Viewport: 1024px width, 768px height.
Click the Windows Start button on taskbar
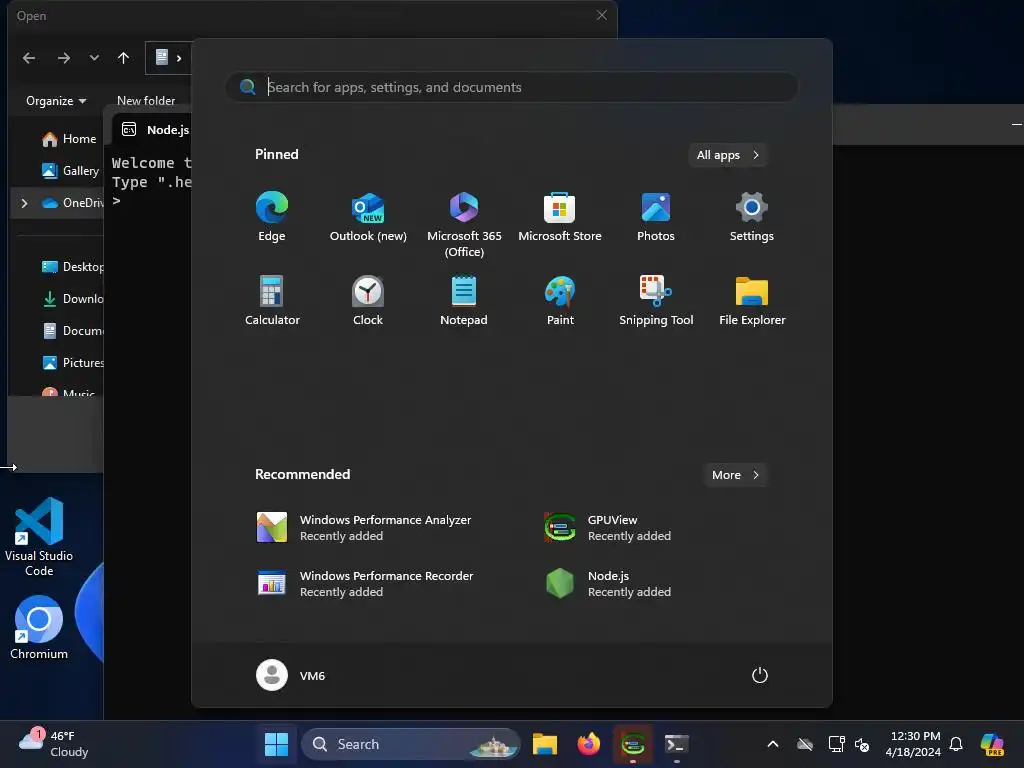tap(276, 744)
